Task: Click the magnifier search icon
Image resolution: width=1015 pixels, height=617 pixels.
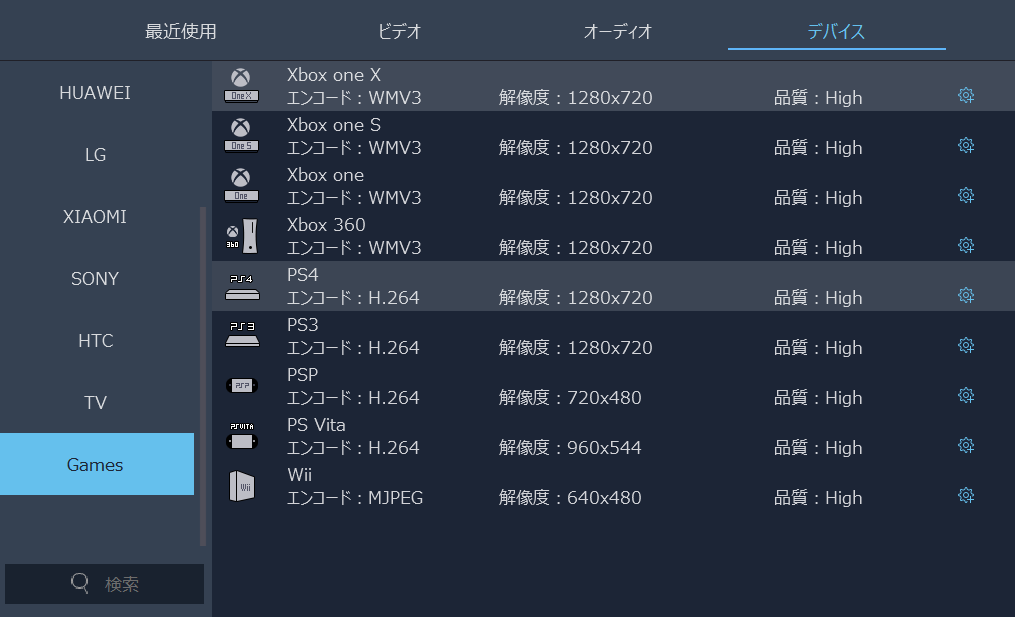Action: click(x=80, y=583)
